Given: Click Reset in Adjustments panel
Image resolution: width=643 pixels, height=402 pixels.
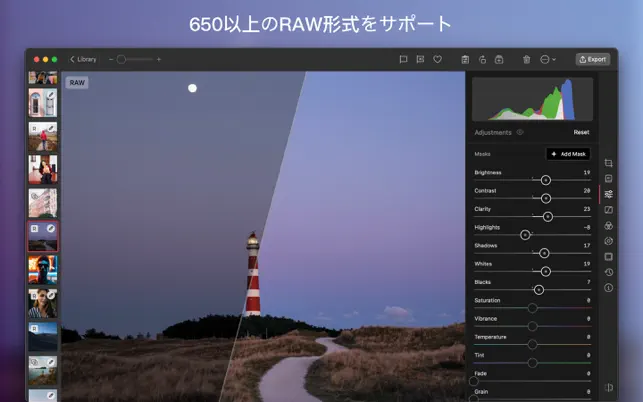Looking at the screenshot, I should pyautogui.click(x=581, y=132).
